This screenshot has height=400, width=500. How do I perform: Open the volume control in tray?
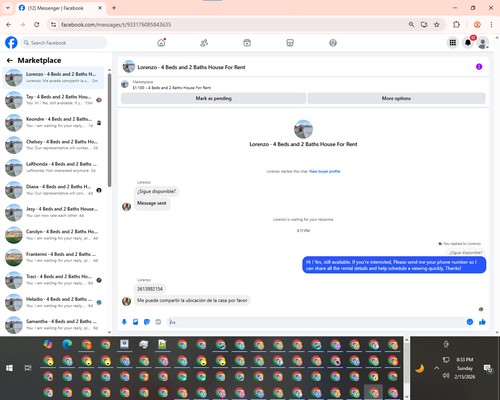pos(446,376)
